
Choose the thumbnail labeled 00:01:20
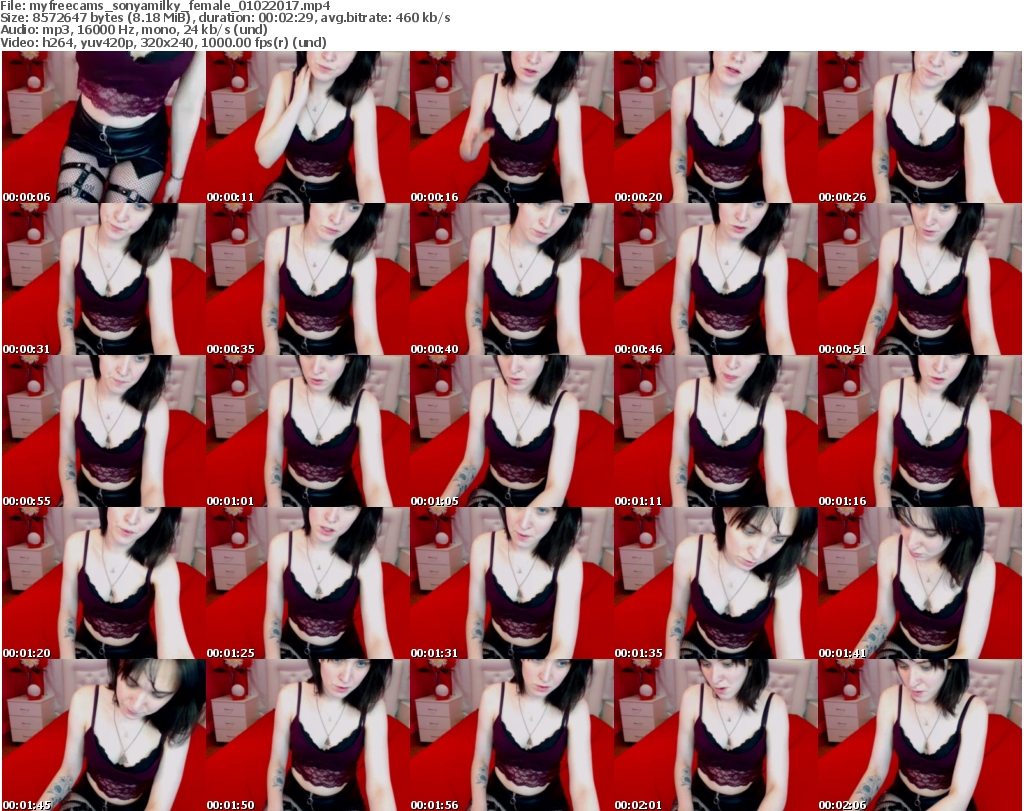tap(103, 584)
